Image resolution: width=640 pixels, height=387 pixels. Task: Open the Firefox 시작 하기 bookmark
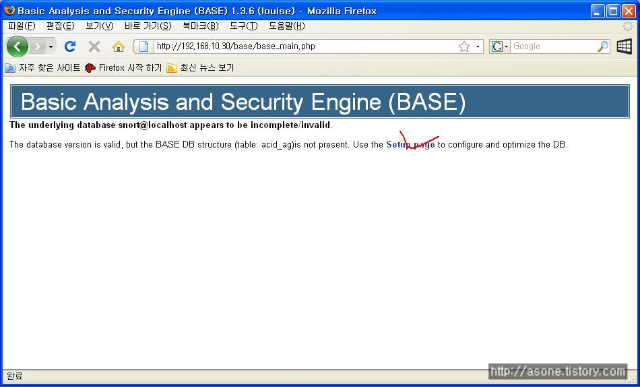[x=123, y=68]
